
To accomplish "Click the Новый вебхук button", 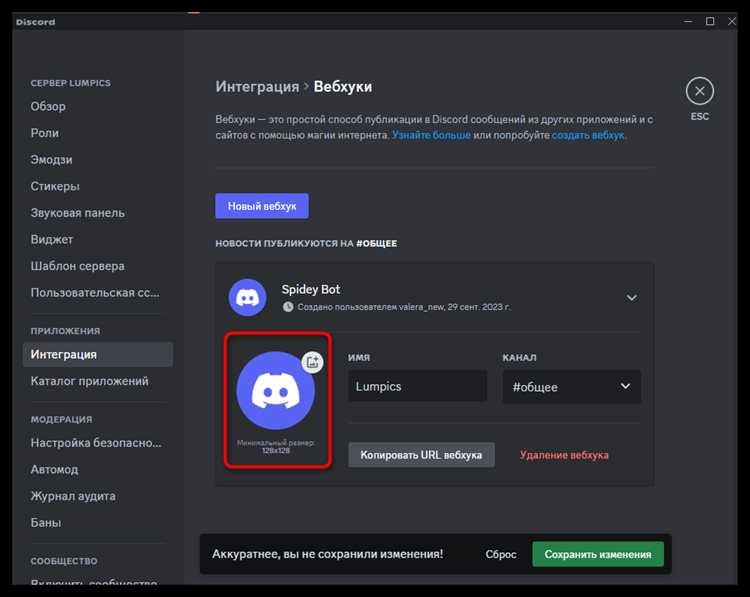I will [262, 206].
